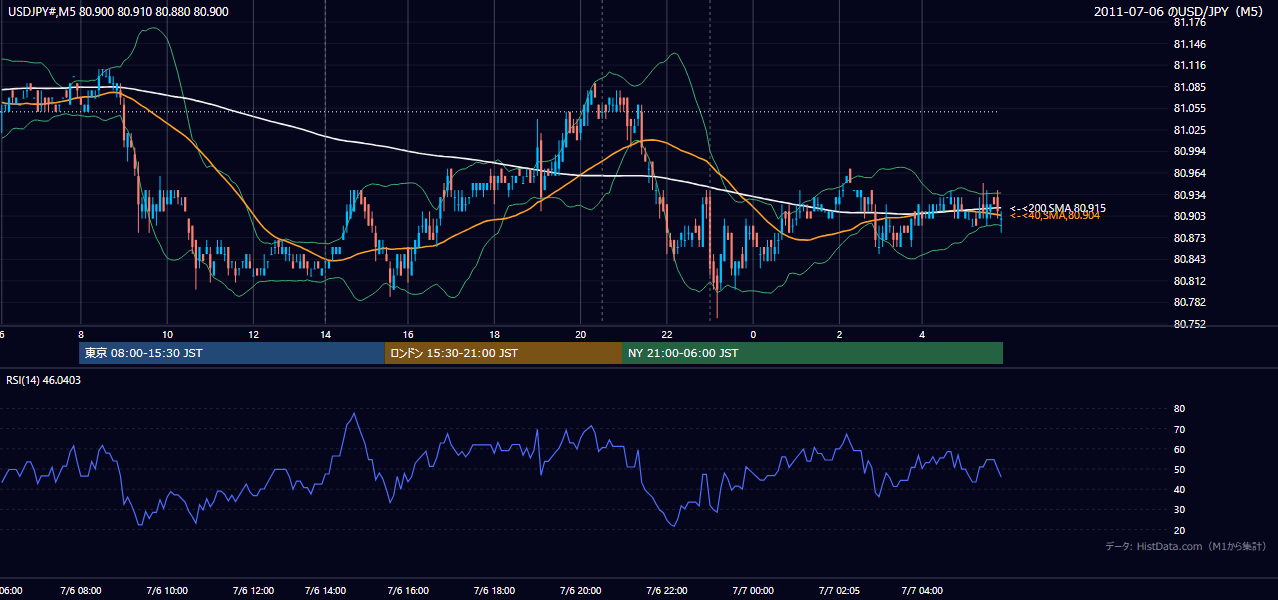This screenshot has height=600, width=1278.
Task: Click price axis value 81.085
Action: point(1188,87)
